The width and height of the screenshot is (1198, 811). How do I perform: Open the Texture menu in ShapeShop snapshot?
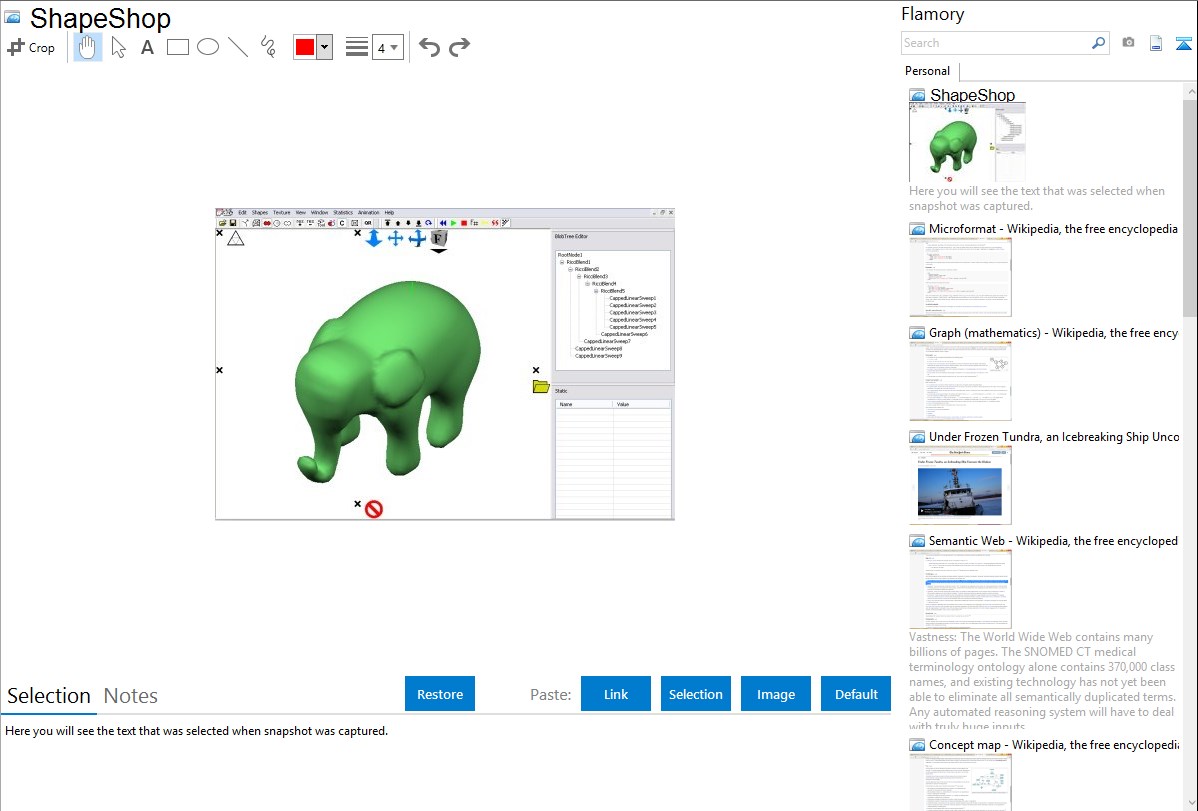(x=282, y=212)
